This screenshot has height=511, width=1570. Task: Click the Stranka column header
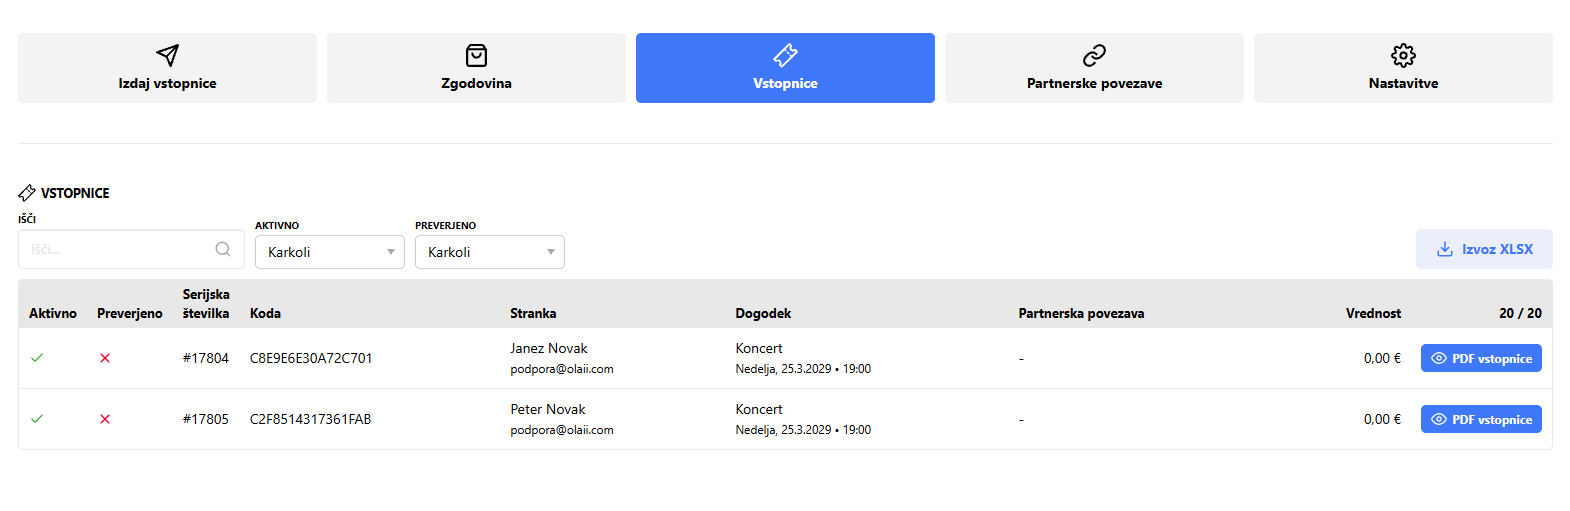tap(533, 313)
